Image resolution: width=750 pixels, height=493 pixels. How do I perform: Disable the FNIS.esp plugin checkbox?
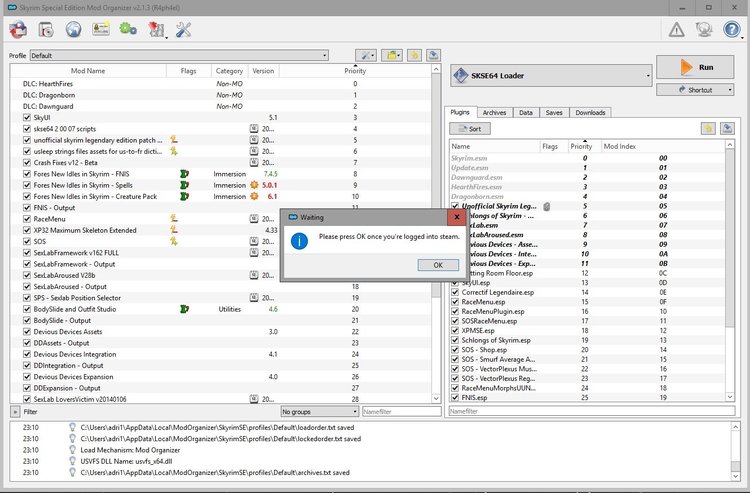pos(455,397)
